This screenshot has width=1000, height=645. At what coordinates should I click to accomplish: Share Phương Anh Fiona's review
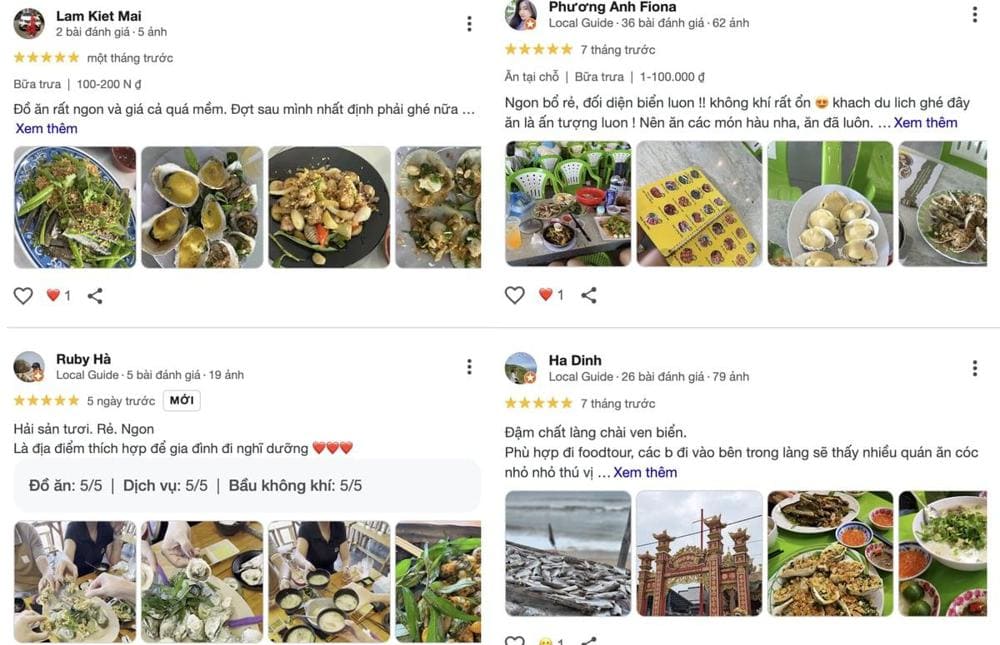(x=589, y=295)
